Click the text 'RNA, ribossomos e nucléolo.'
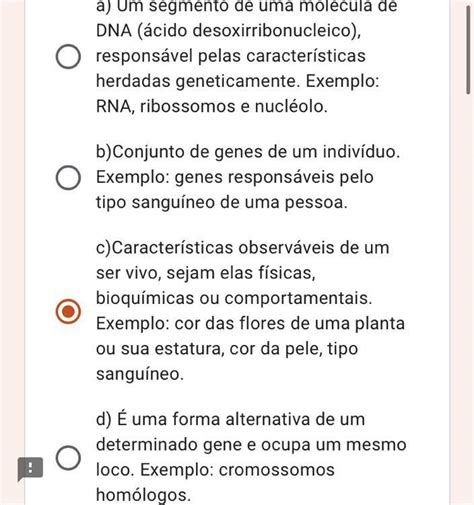The height and width of the screenshot is (505, 474). [212, 107]
